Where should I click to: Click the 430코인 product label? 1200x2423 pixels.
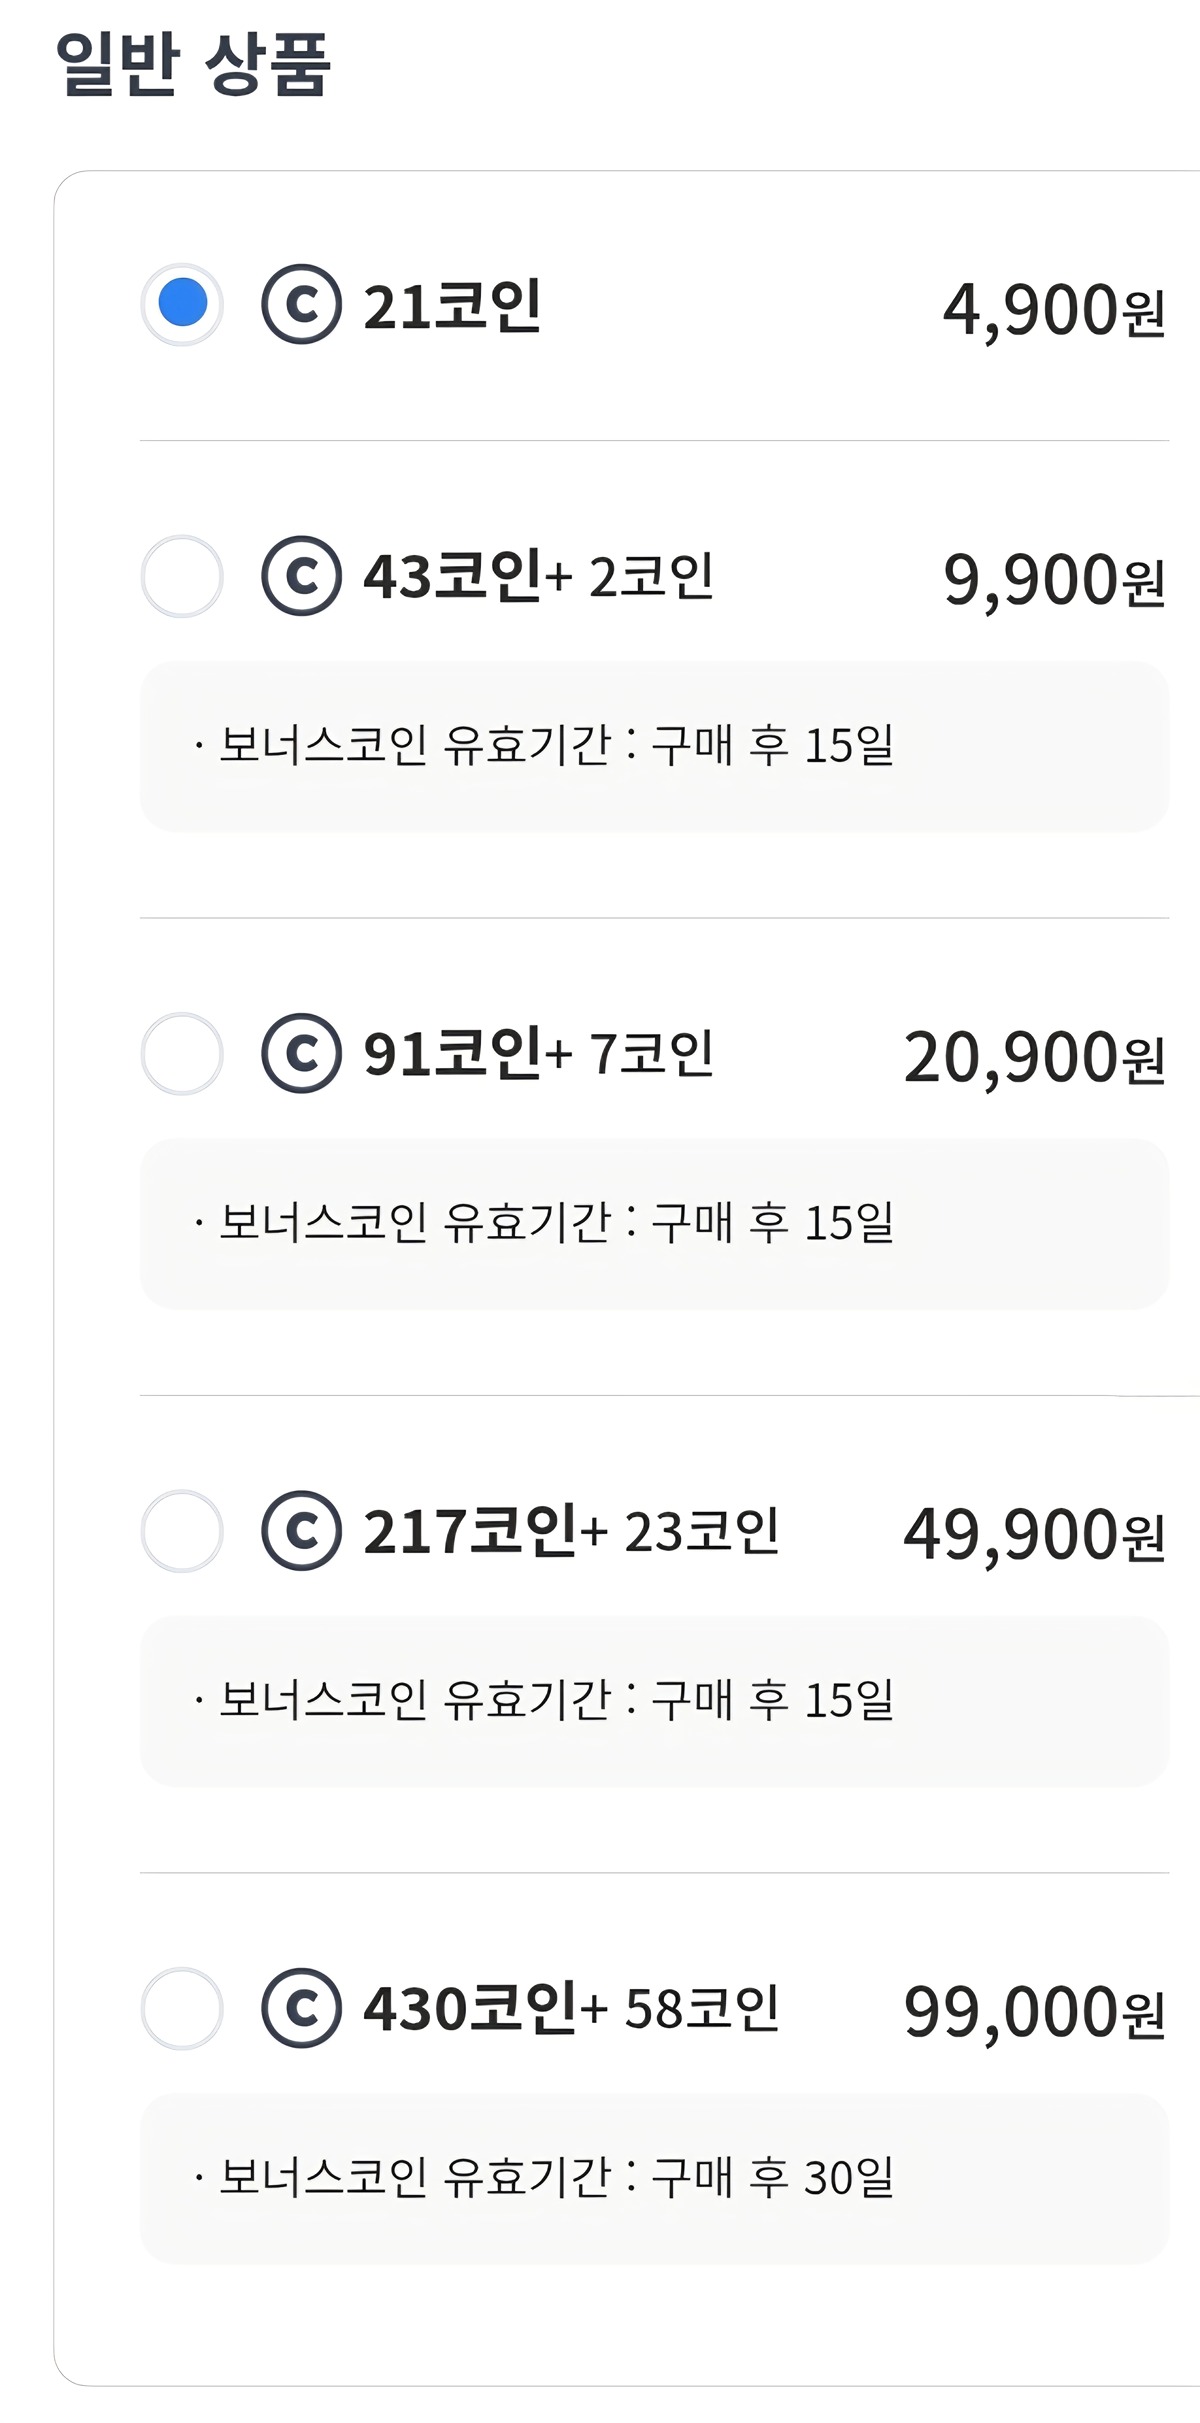pyautogui.click(x=470, y=2008)
